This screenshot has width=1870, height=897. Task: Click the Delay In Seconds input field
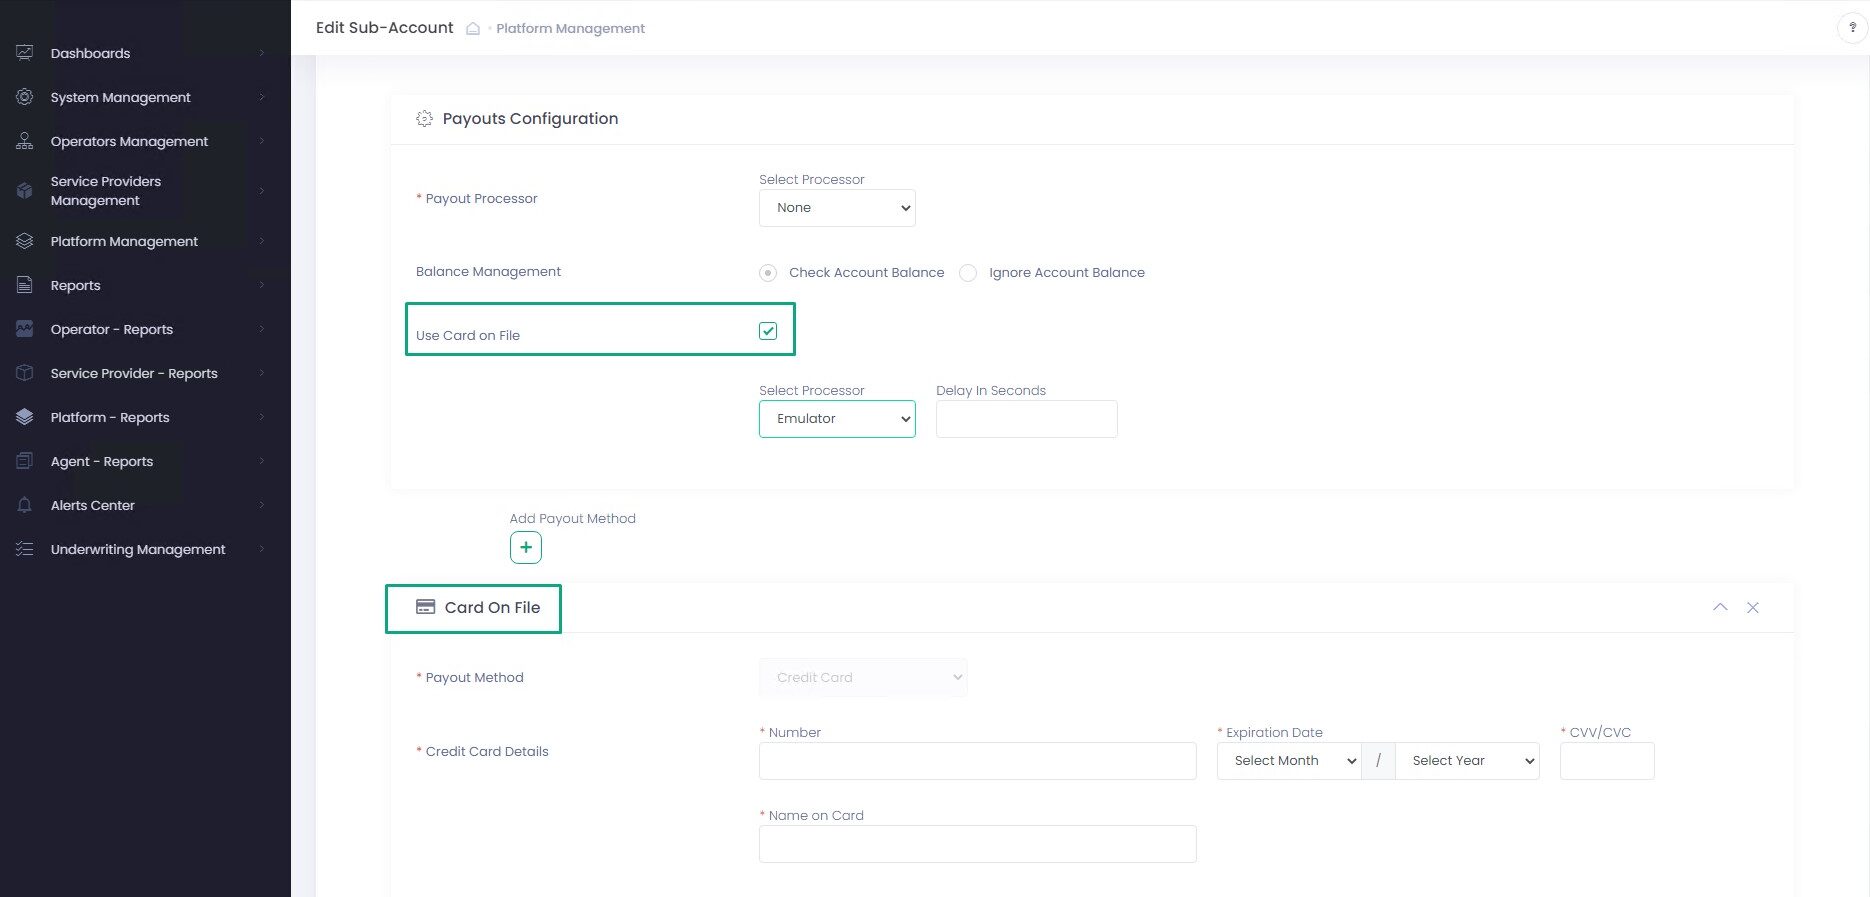1026,419
